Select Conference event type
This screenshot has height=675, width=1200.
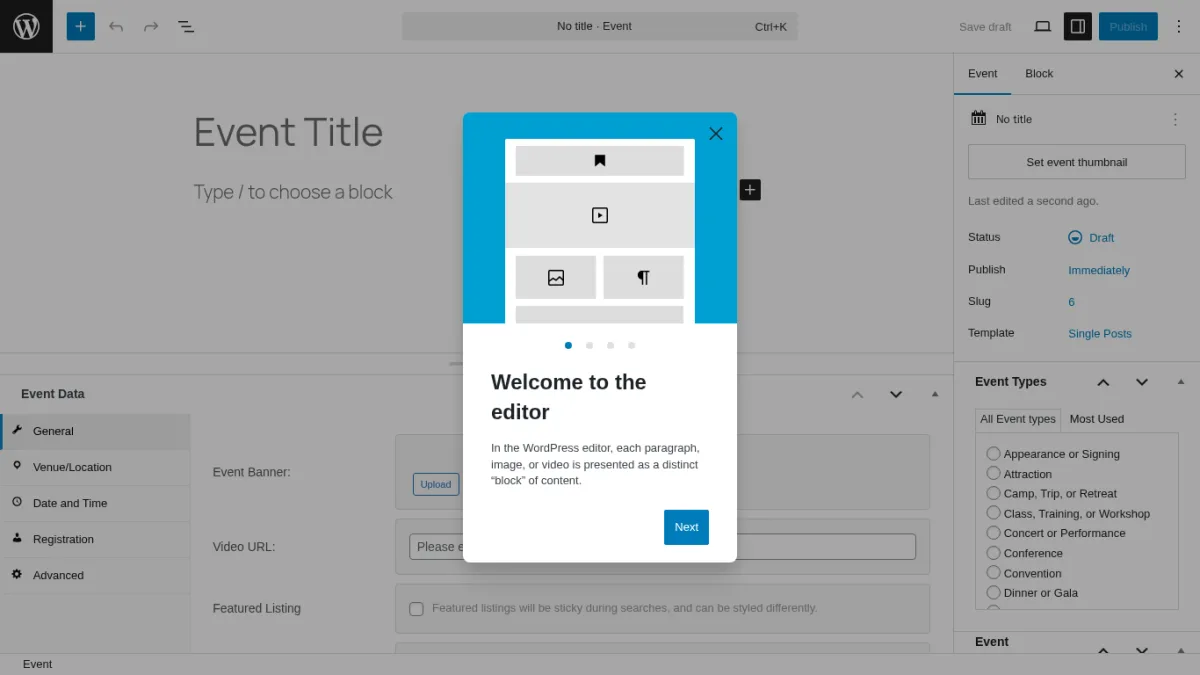click(x=993, y=553)
